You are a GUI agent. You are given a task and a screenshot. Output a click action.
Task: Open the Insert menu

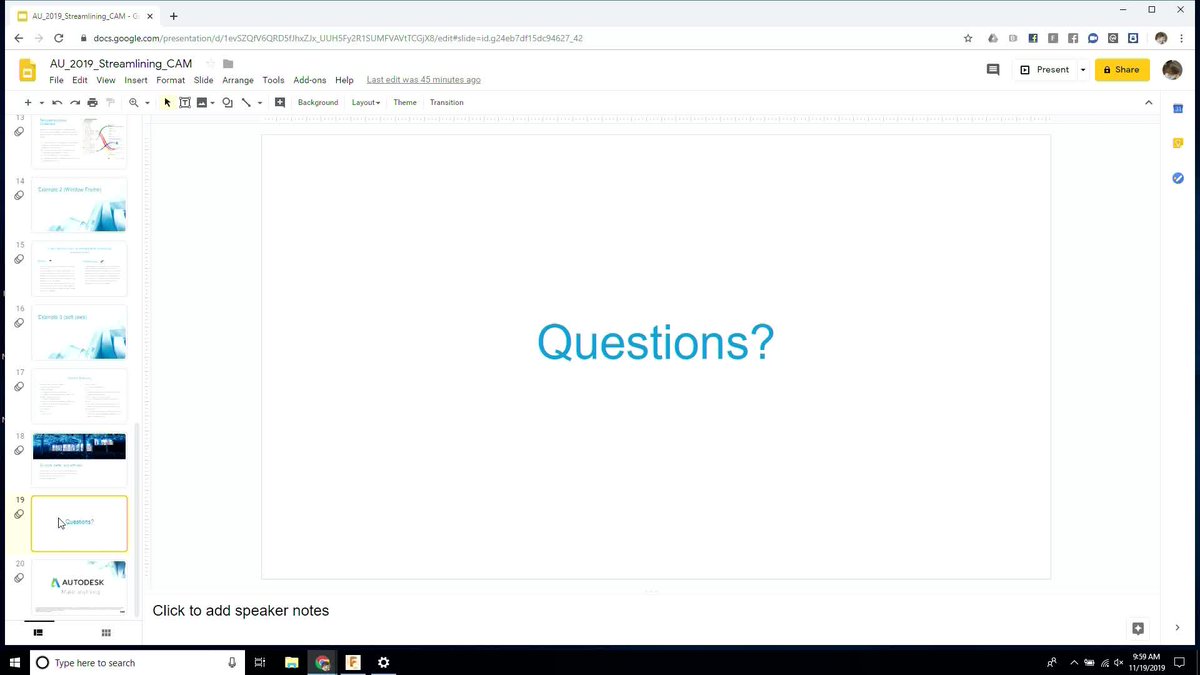[x=135, y=80]
